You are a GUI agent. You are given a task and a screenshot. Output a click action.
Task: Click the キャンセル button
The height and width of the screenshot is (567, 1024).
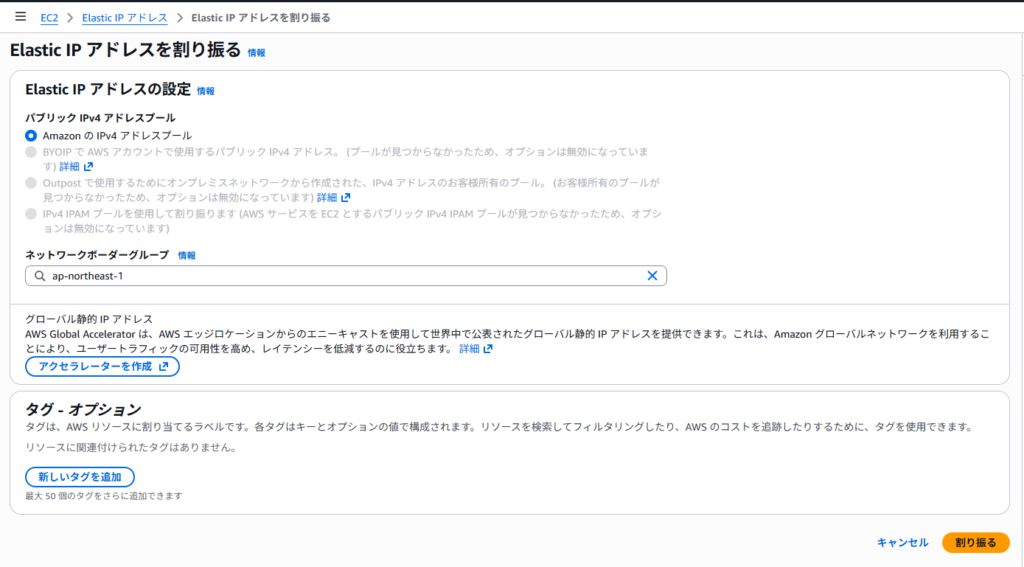902,542
